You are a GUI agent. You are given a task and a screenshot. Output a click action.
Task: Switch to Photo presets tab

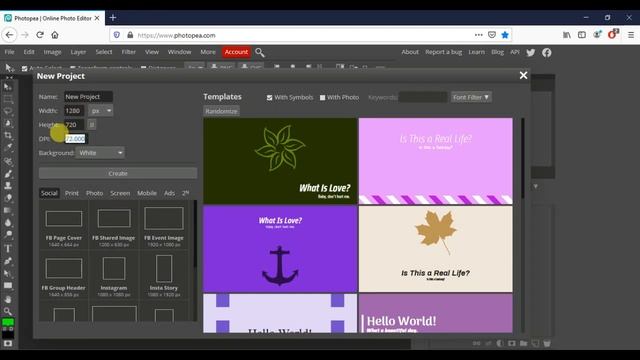click(94, 193)
